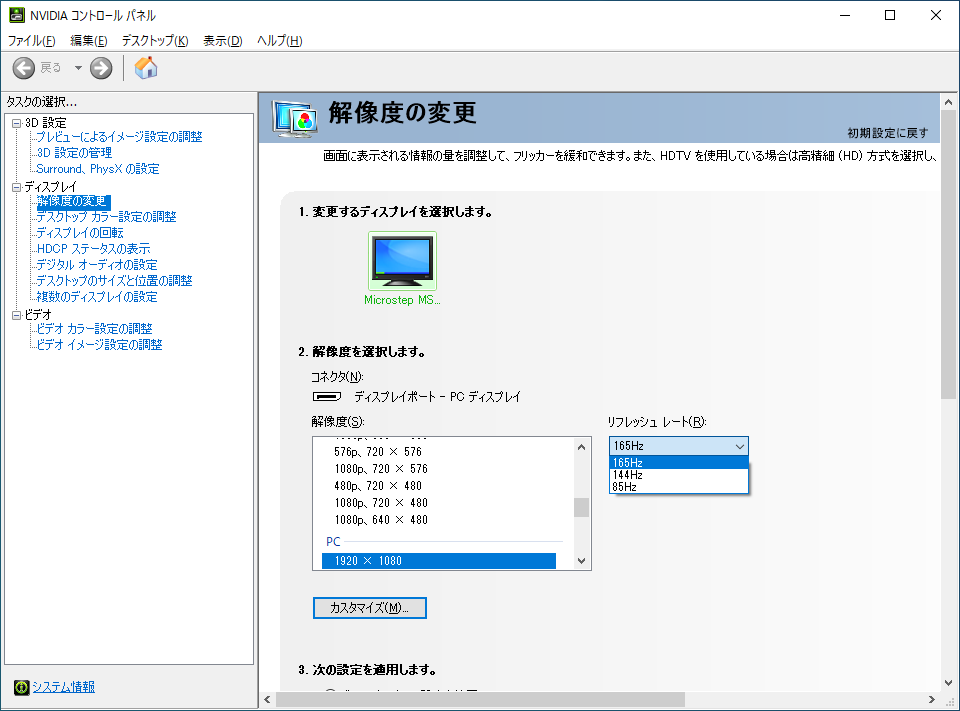Open プレビューによるイメージ設定の調整
Image resolution: width=960 pixels, height=711 pixels.
119,137
